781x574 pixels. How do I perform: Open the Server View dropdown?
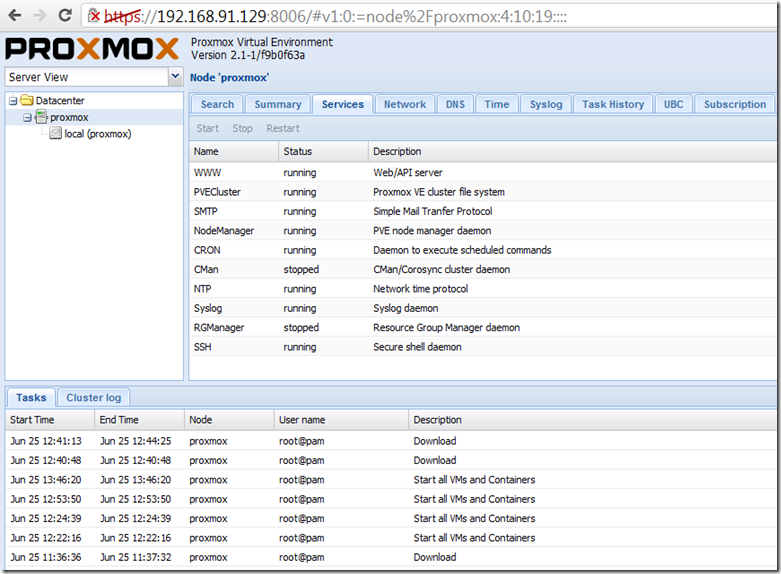pyautogui.click(x=175, y=77)
